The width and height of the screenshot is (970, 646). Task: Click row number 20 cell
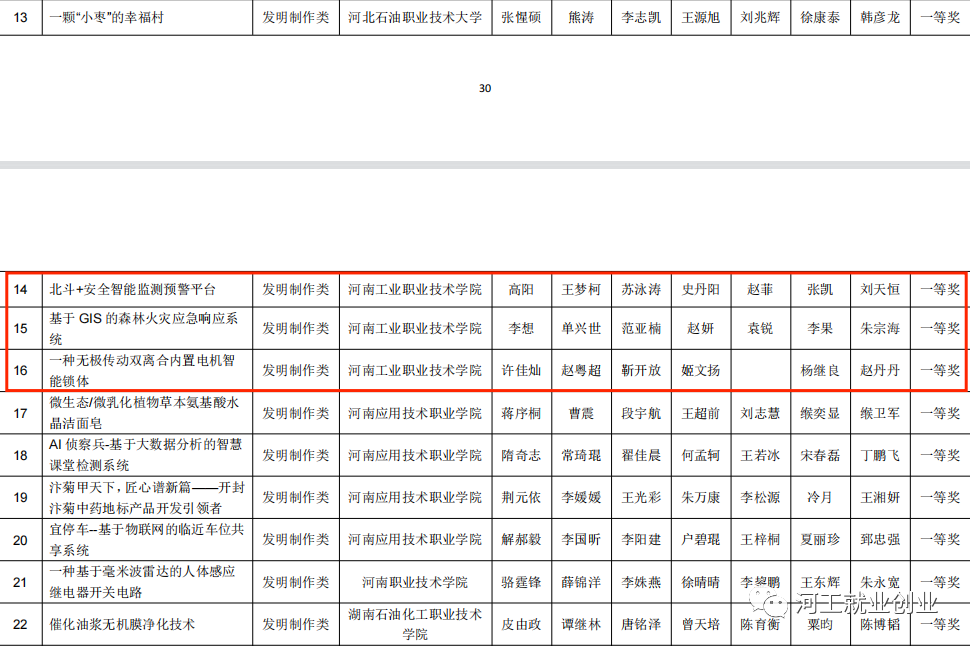coord(21,540)
